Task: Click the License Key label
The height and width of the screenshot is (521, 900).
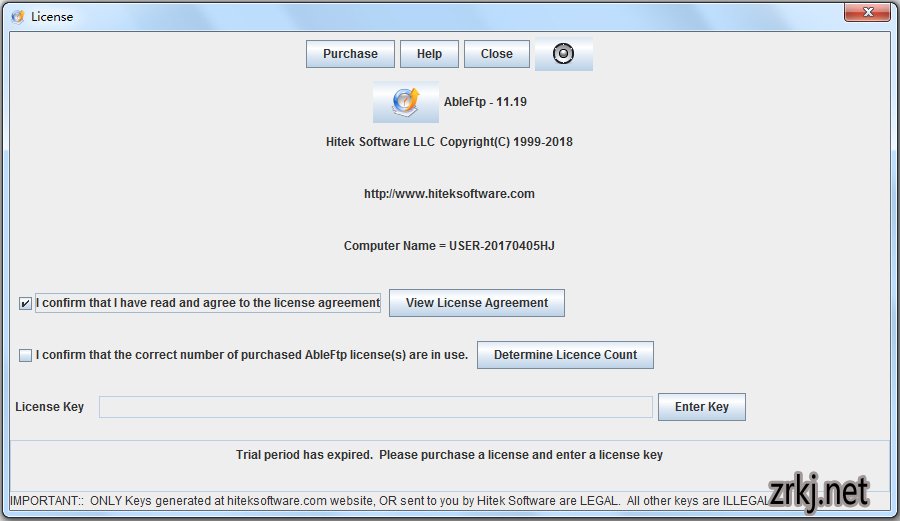Action: point(49,407)
